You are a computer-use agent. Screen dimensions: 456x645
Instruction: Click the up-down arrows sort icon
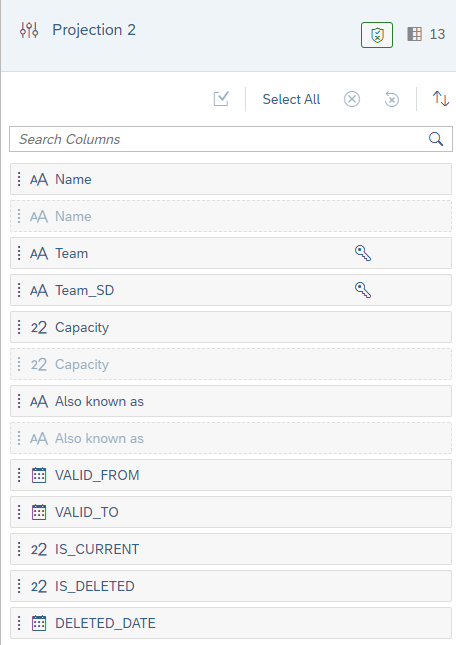(x=440, y=99)
